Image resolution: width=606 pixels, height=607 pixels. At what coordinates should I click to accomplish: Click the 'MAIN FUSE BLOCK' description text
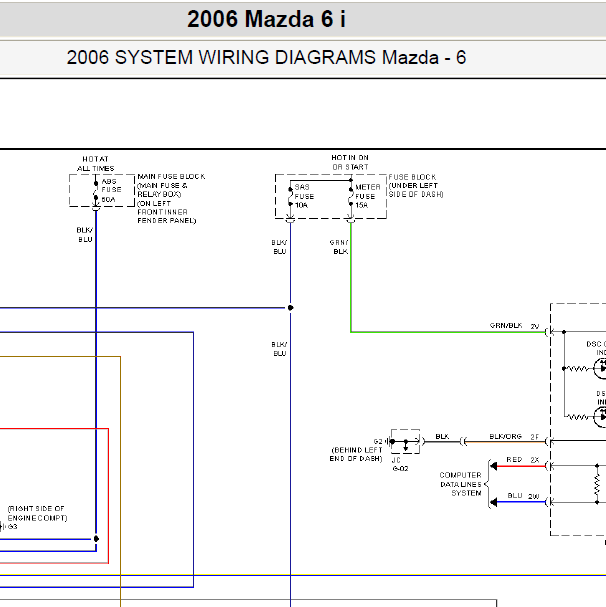point(171,198)
